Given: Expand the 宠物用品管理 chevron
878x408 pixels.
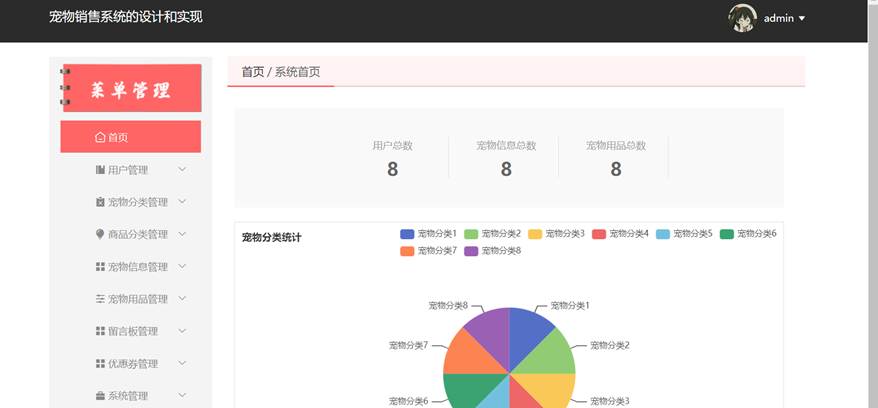Looking at the screenshot, I should tap(182, 298).
